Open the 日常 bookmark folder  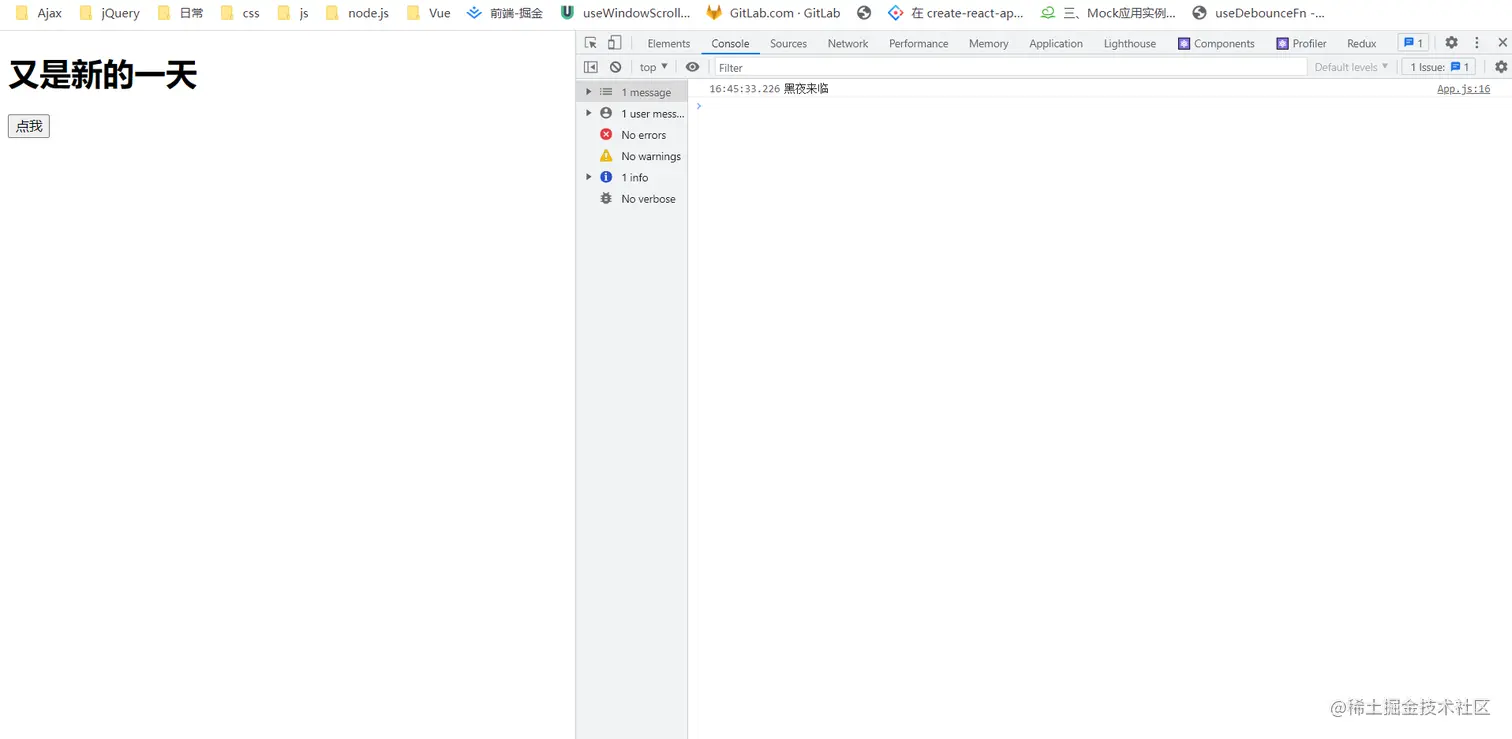180,13
